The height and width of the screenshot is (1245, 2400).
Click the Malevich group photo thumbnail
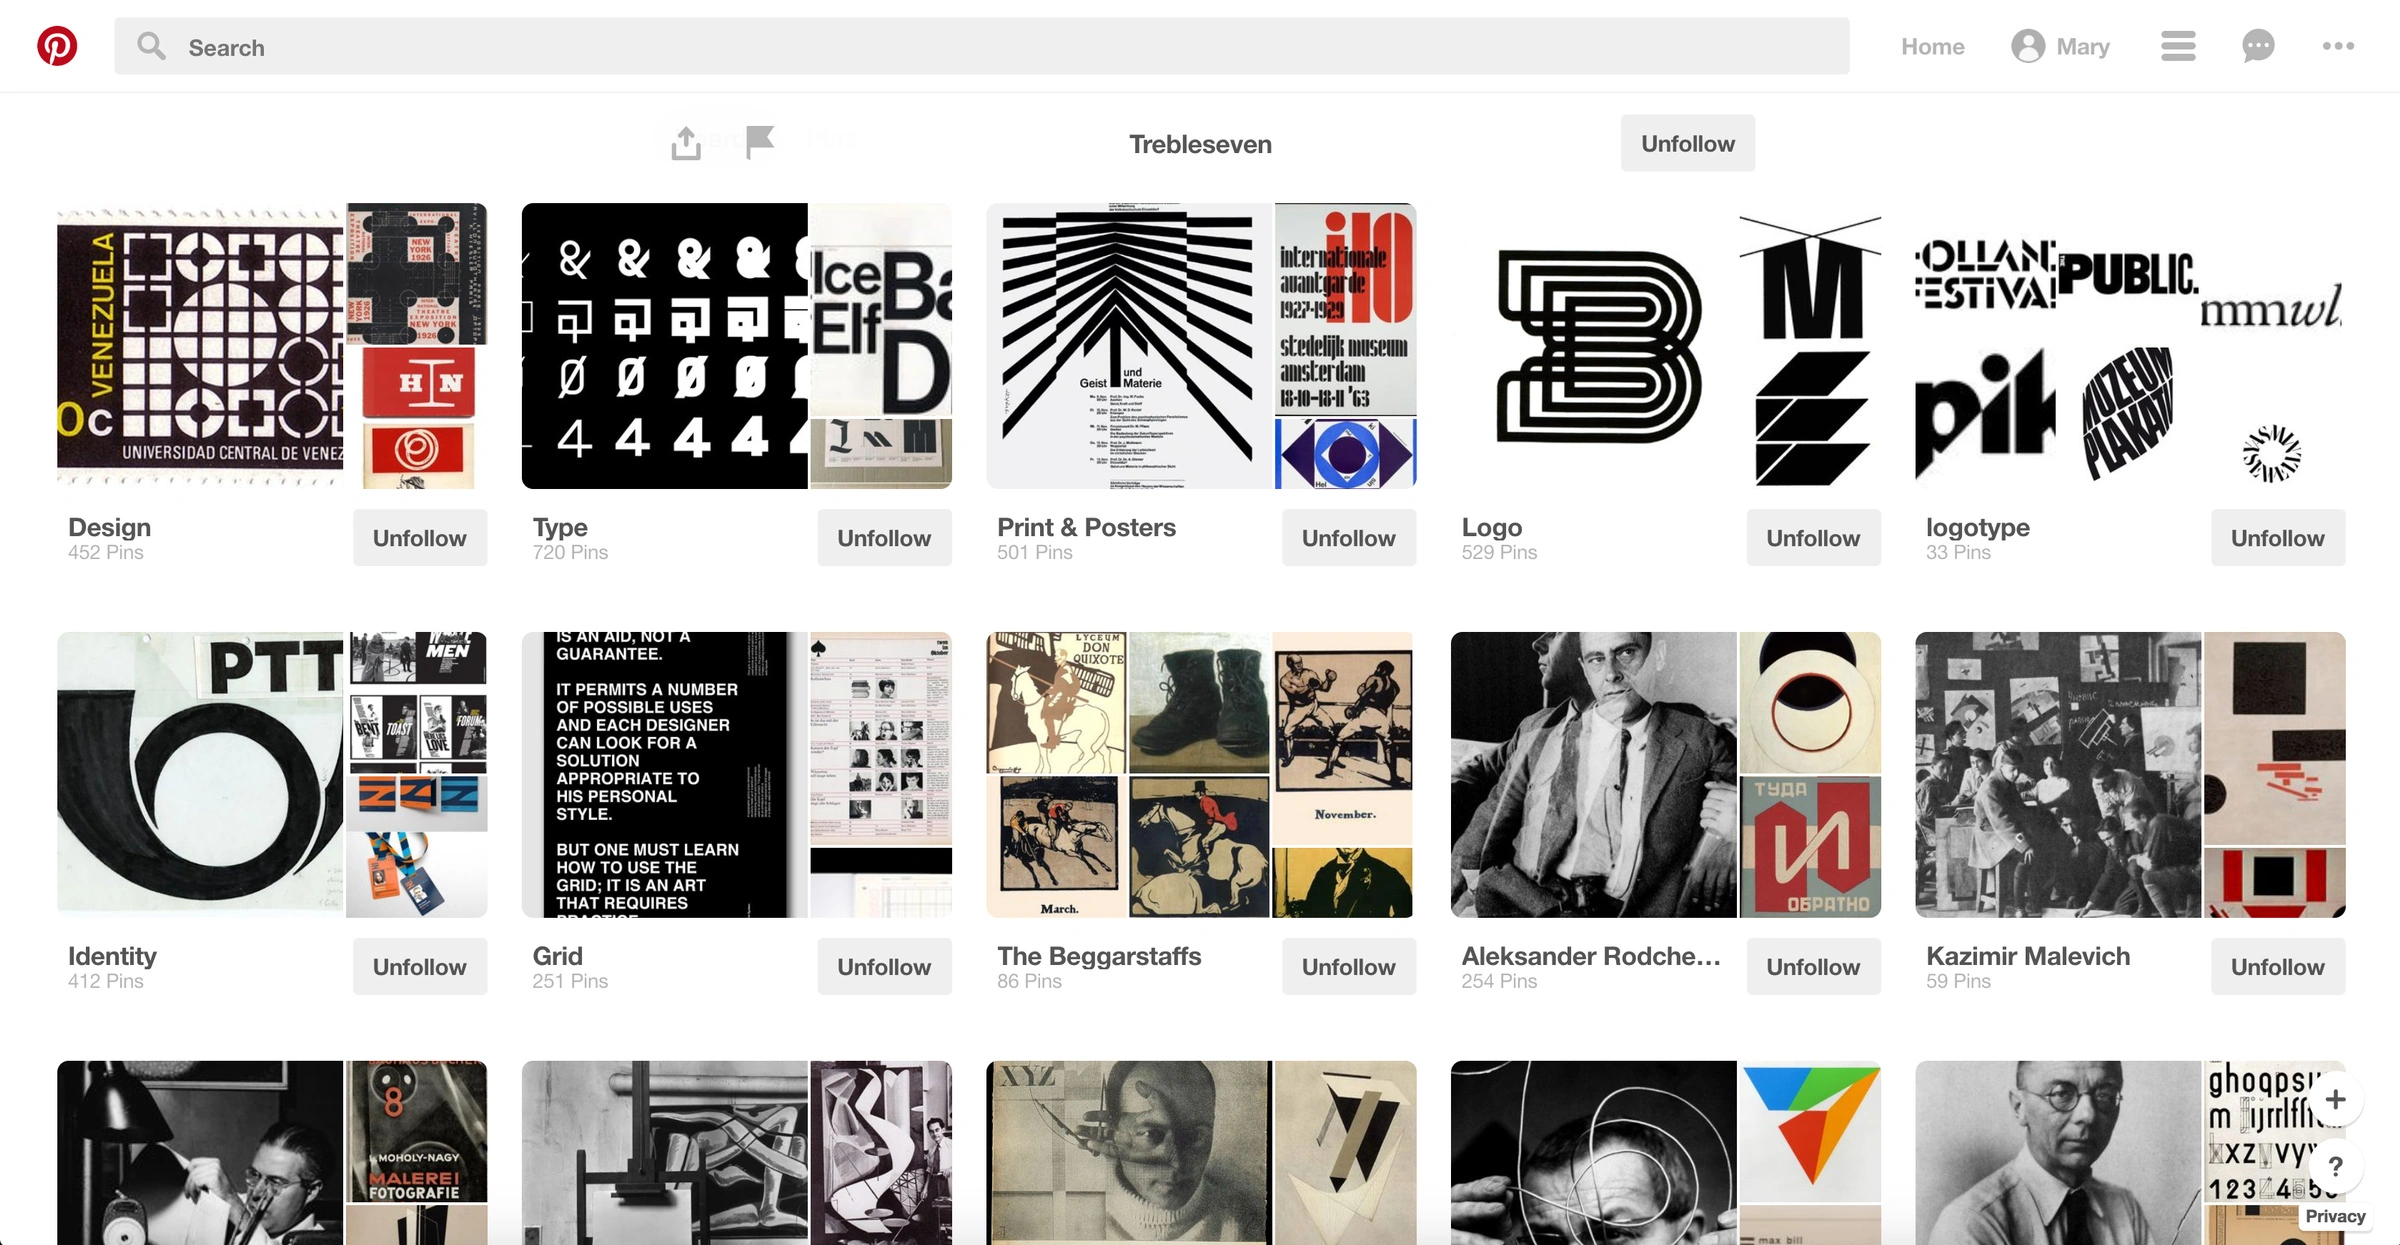[x=2058, y=774]
